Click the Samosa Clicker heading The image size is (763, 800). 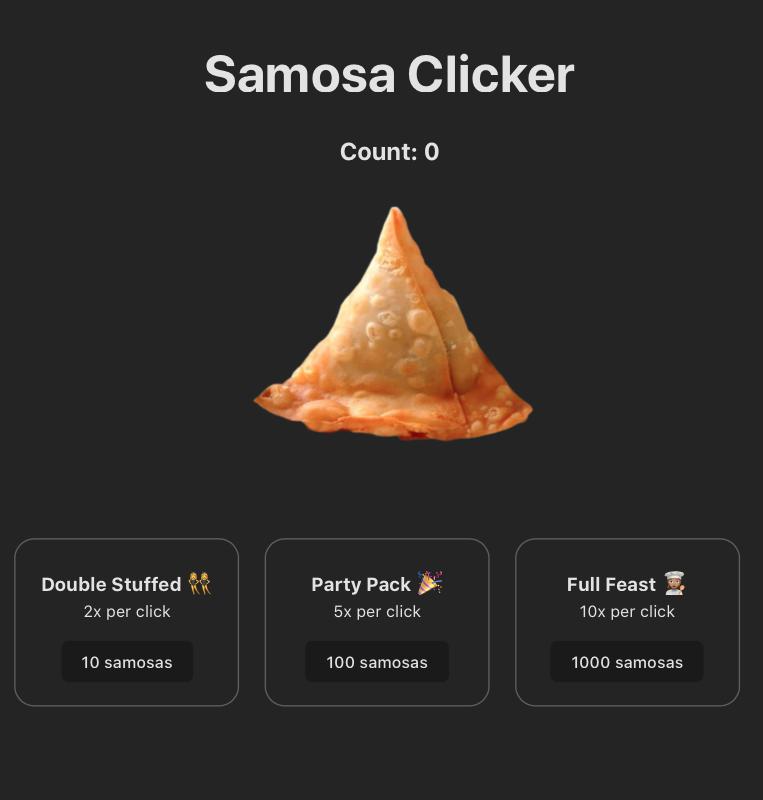389,74
